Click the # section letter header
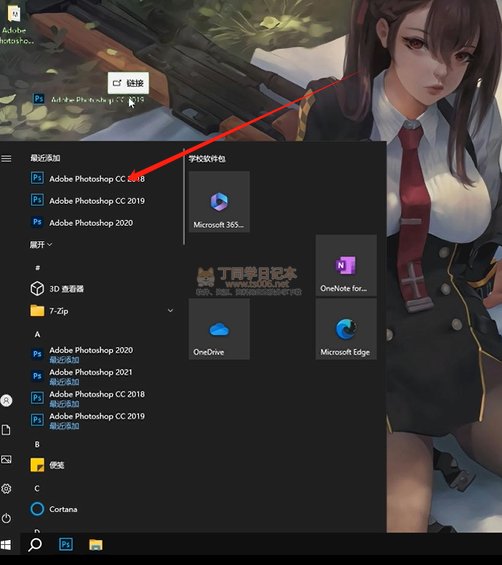This screenshot has height=565, width=502. tap(37, 267)
